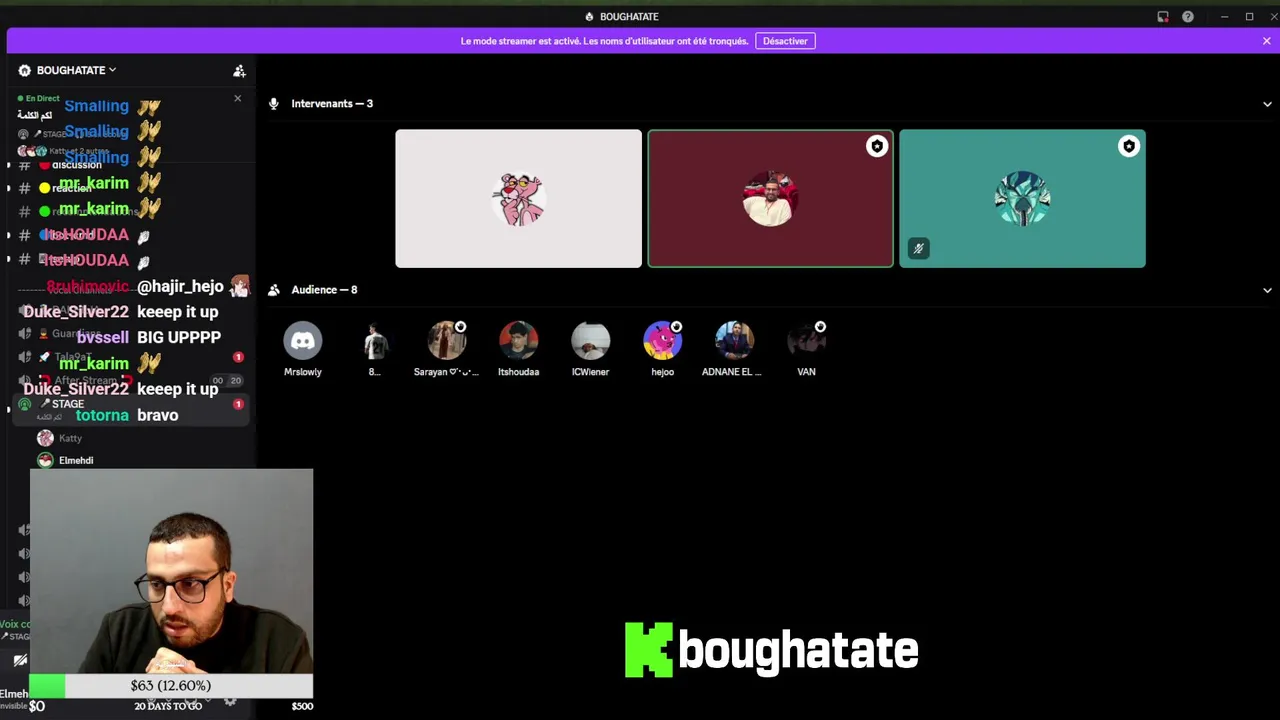This screenshot has width=1280, height=720.
Task: Click moderator badge on the red speaker tile
Action: pyautogui.click(x=877, y=146)
